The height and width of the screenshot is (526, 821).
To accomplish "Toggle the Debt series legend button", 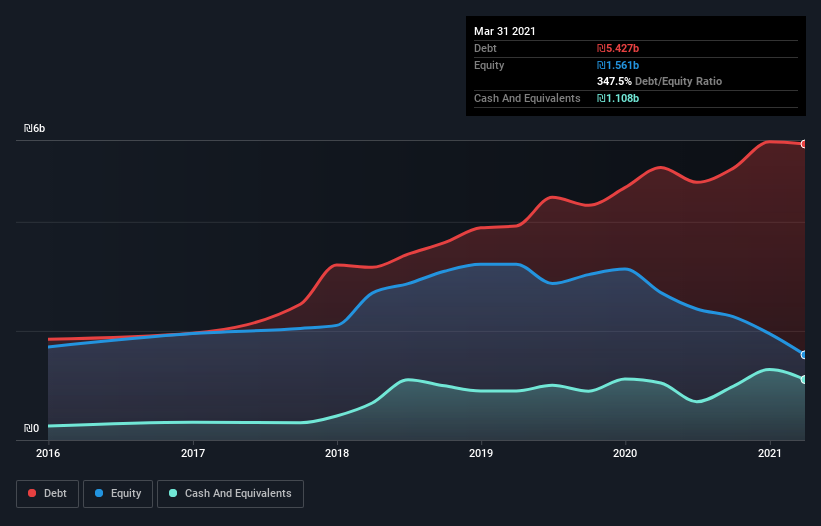I will pyautogui.click(x=48, y=494).
